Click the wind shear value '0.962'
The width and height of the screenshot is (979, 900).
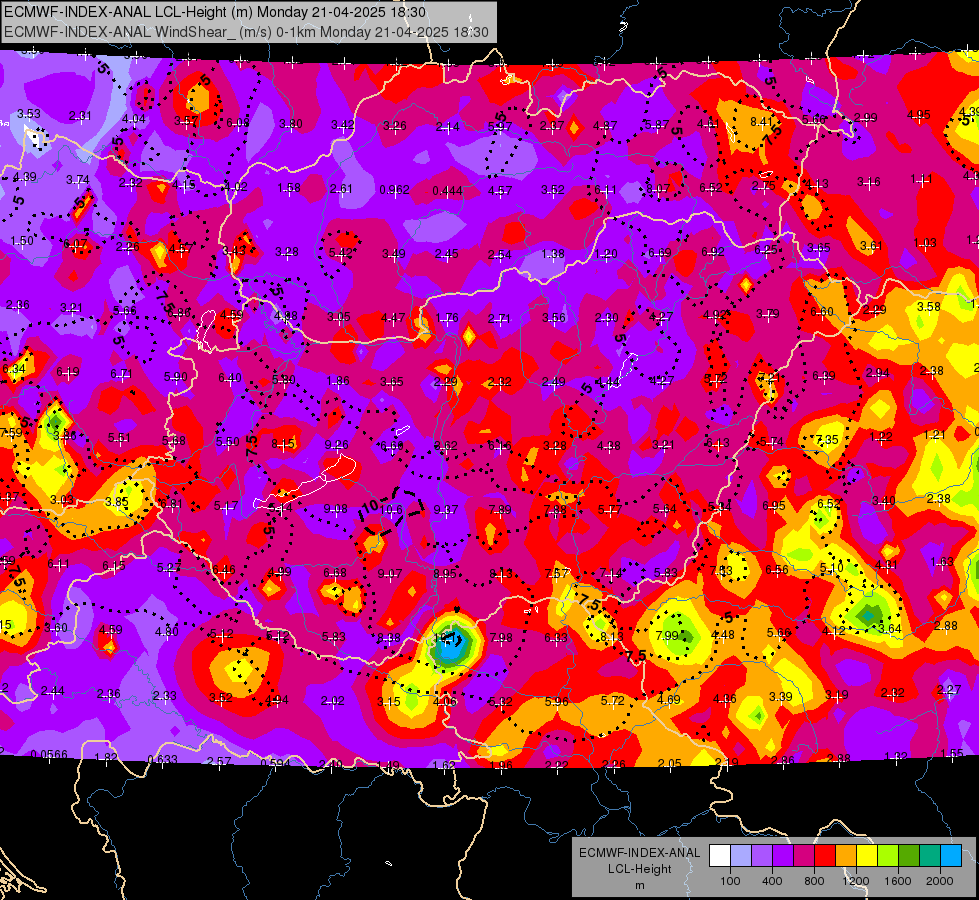click(395, 190)
